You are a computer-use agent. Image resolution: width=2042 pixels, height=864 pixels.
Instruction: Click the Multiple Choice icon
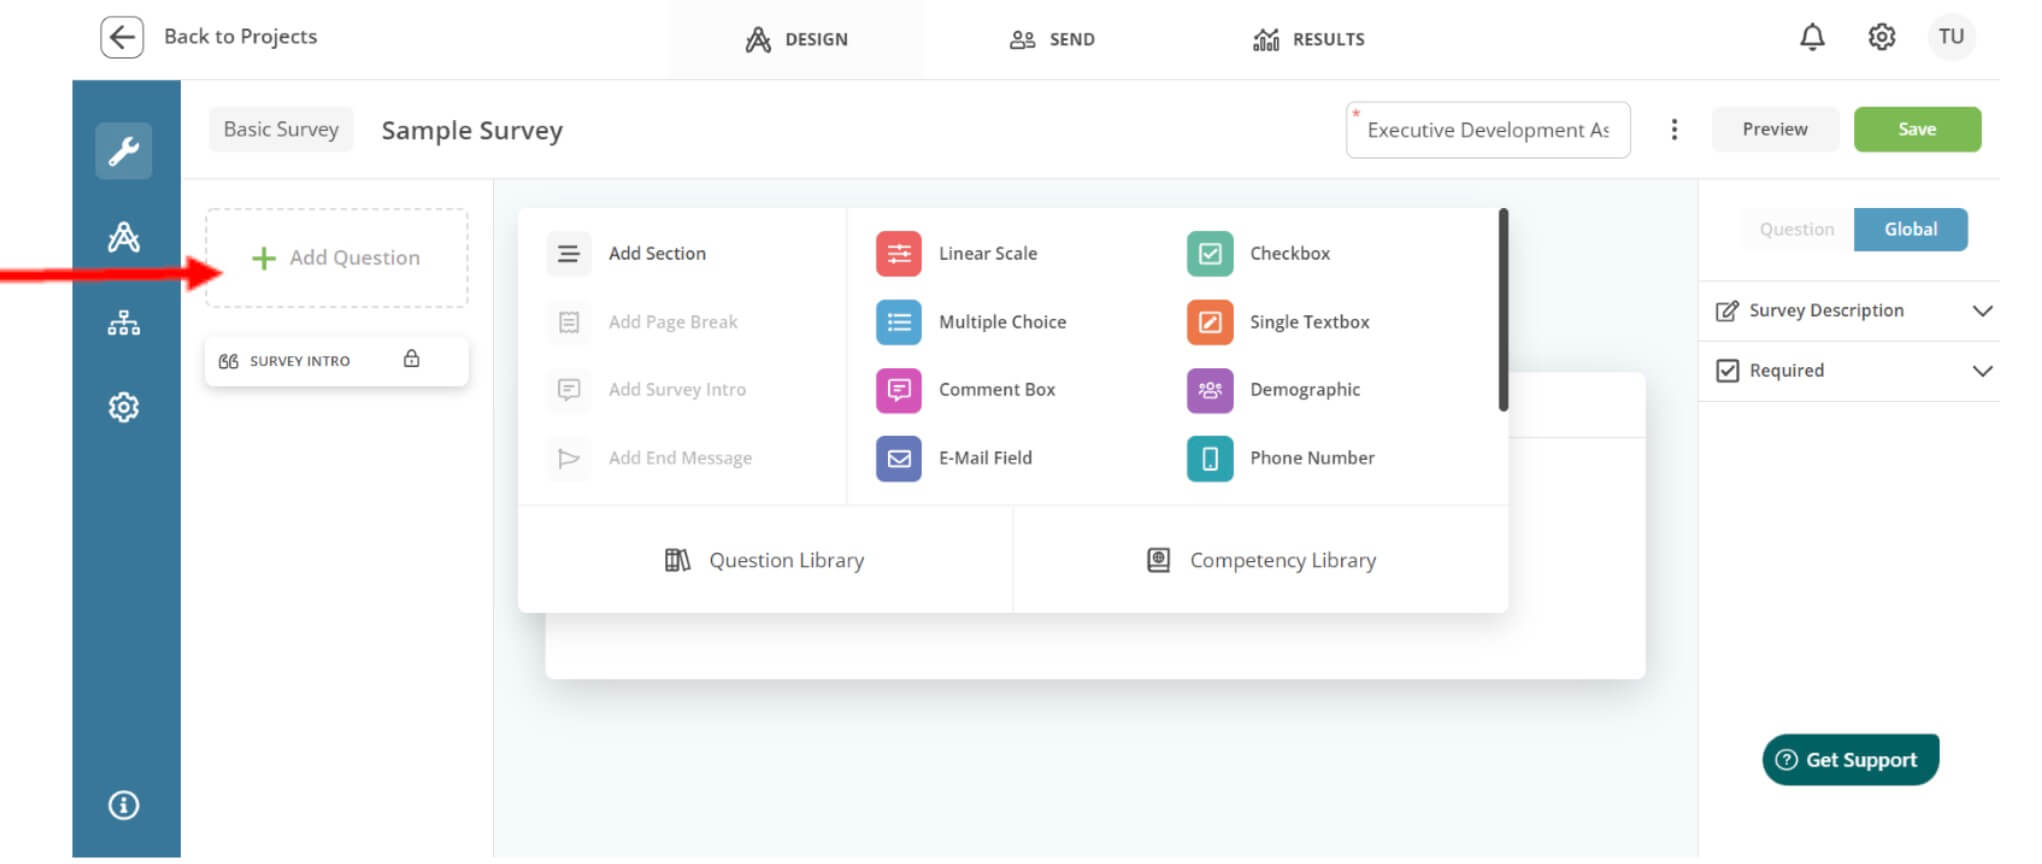click(x=898, y=322)
